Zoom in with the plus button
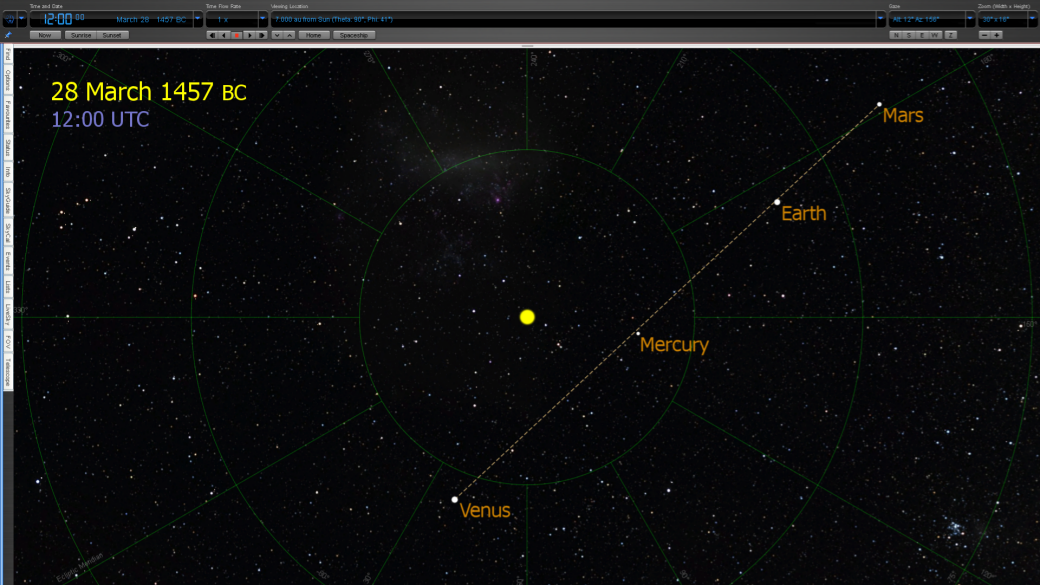The height and width of the screenshot is (585, 1040). pyautogui.click(x=997, y=35)
